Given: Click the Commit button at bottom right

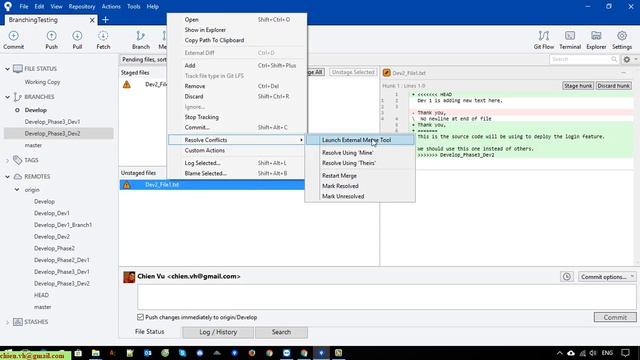Looking at the screenshot, I should tap(615, 317).
